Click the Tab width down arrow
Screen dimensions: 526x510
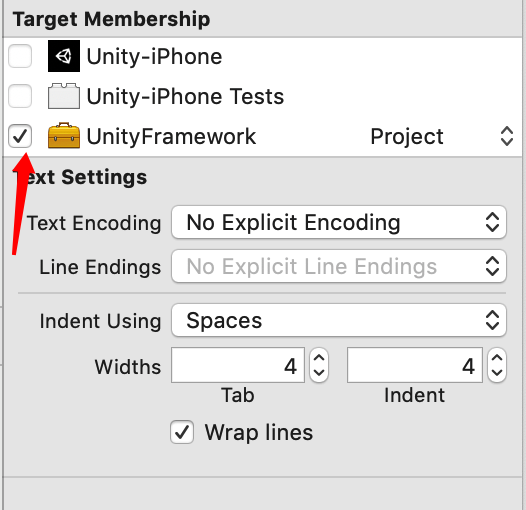[319, 372]
